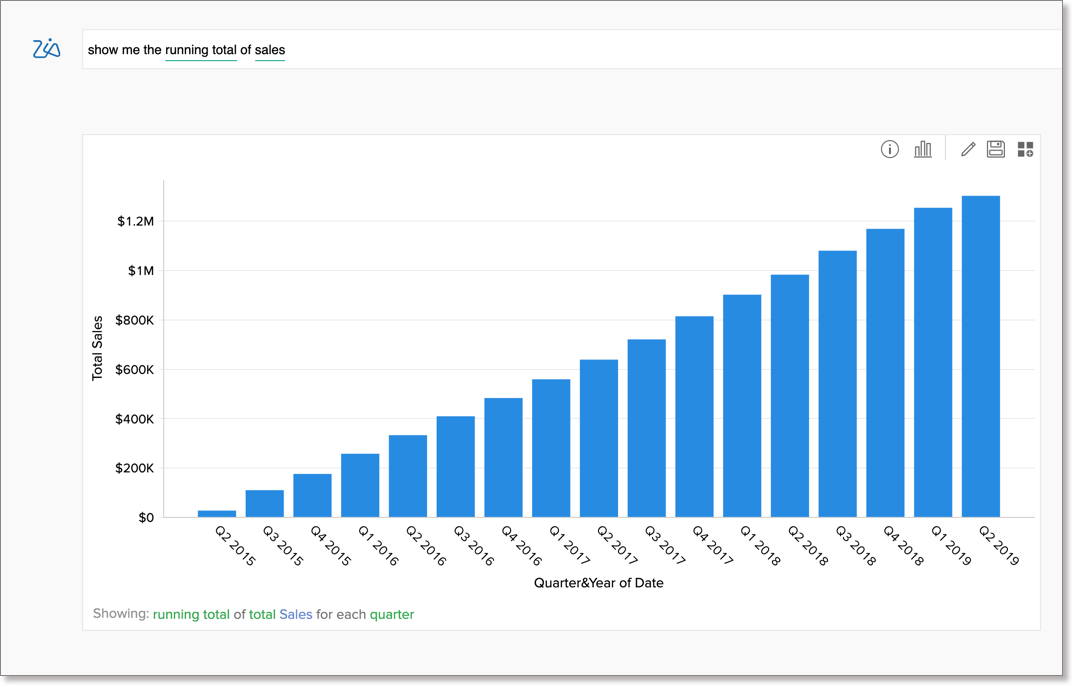Image resolution: width=1073 pixels, height=686 pixels.
Task: Click the chart type bar-graph icon
Action: click(923, 148)
